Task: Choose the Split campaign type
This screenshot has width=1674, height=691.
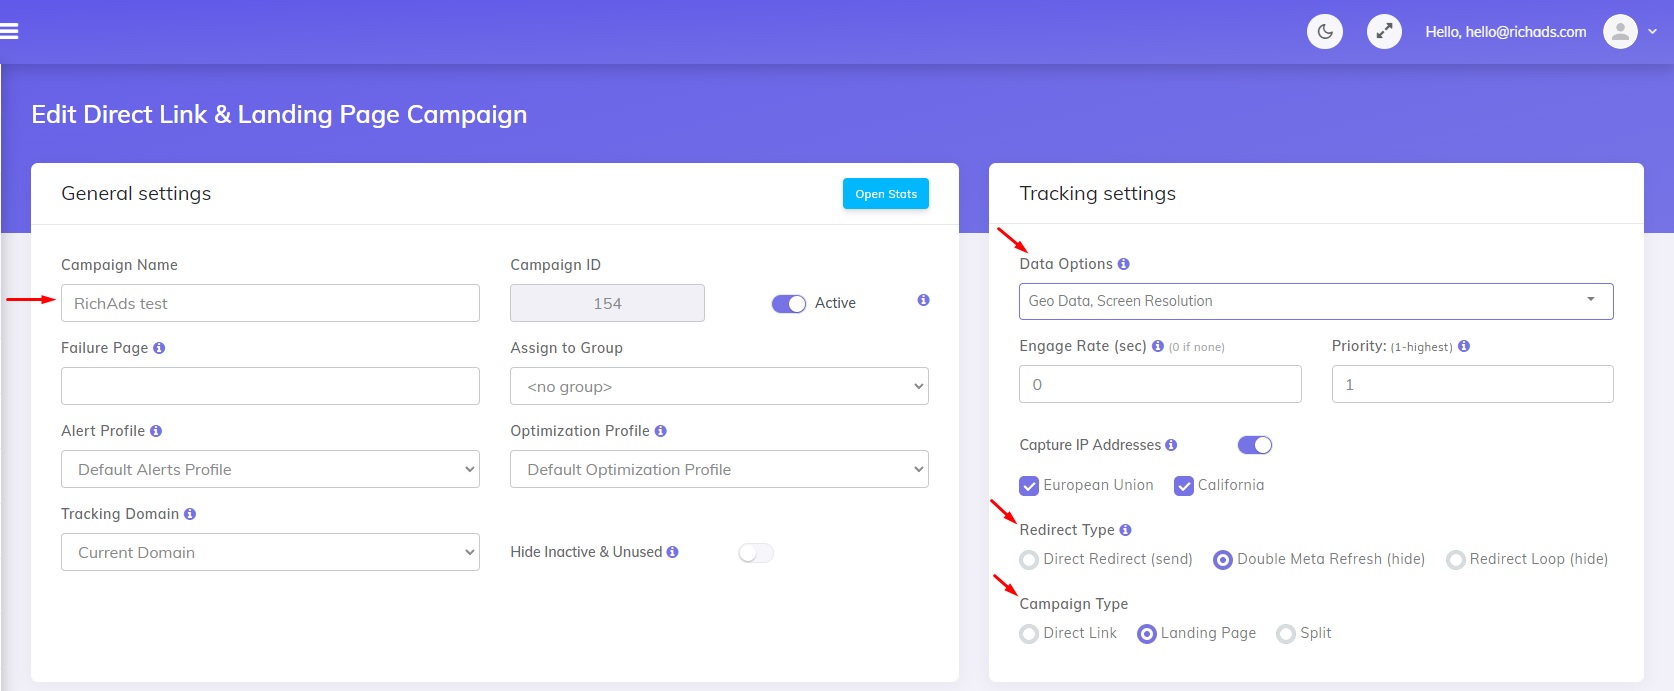Action: click(1286, 634)
